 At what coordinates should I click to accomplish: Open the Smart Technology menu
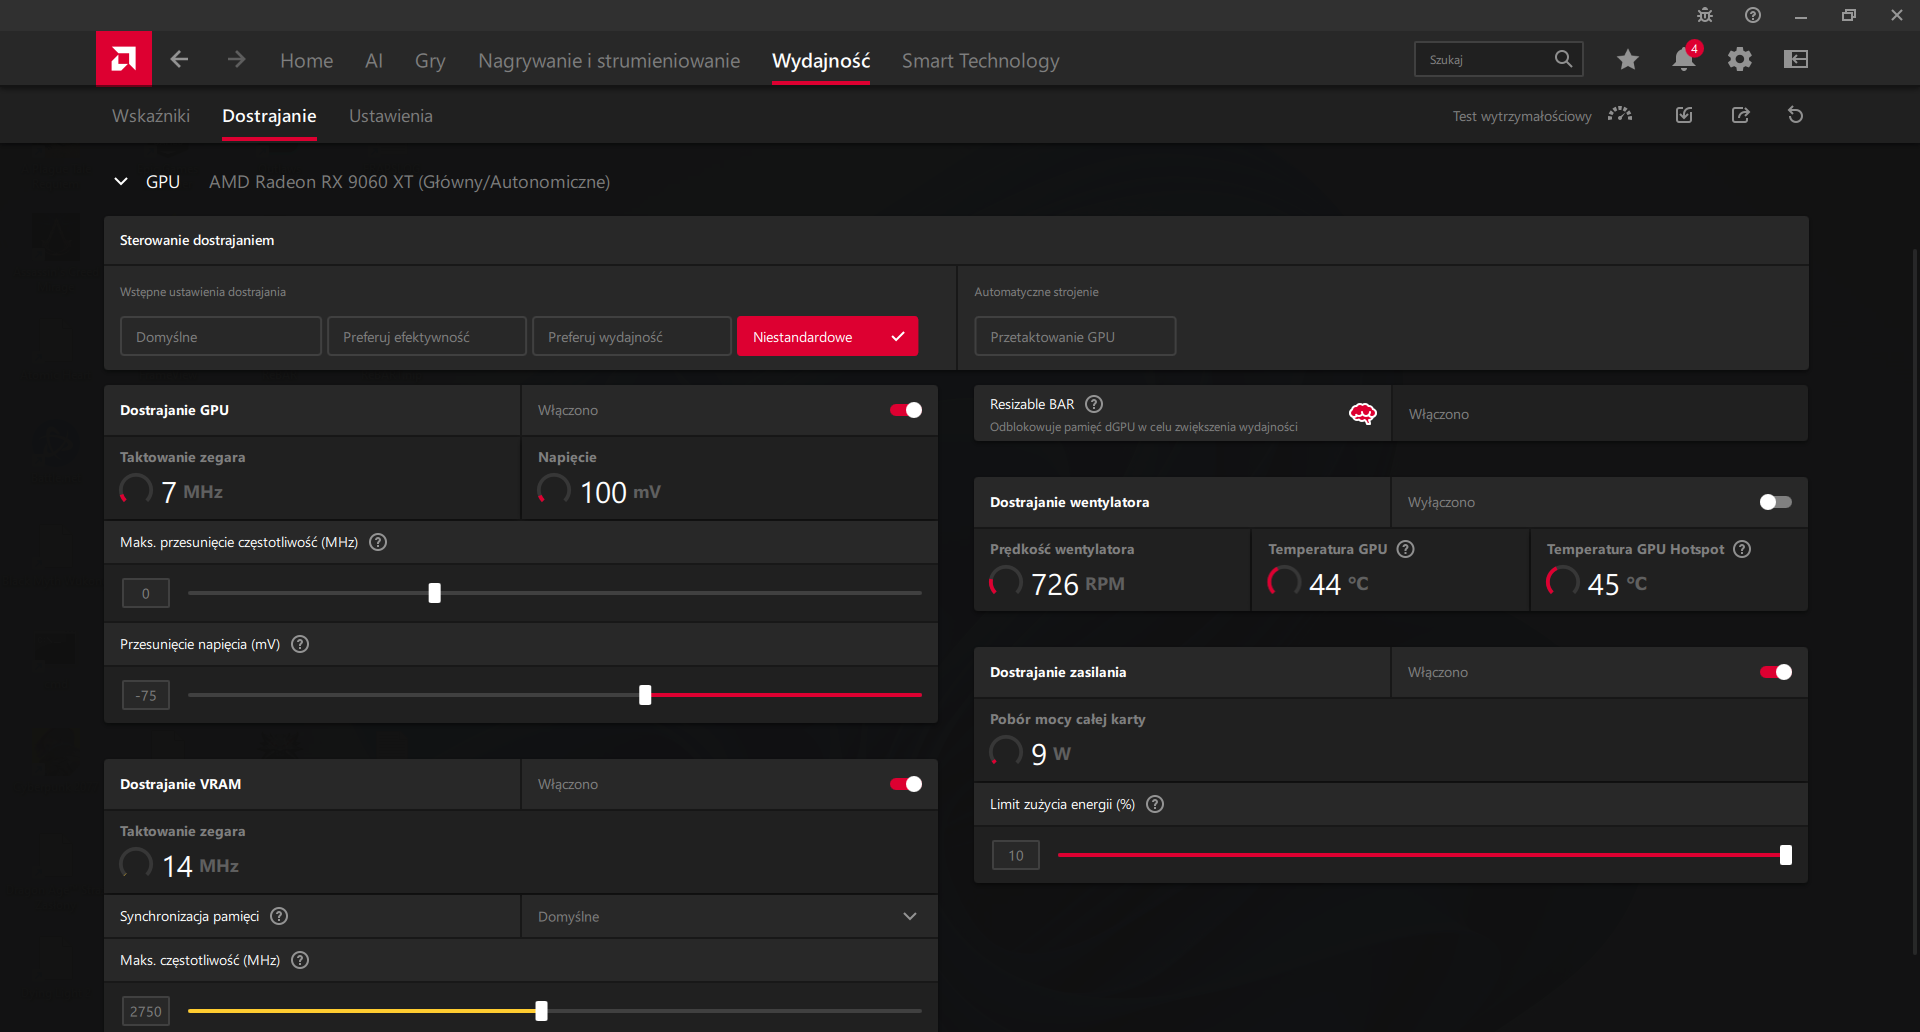point(980,61)
